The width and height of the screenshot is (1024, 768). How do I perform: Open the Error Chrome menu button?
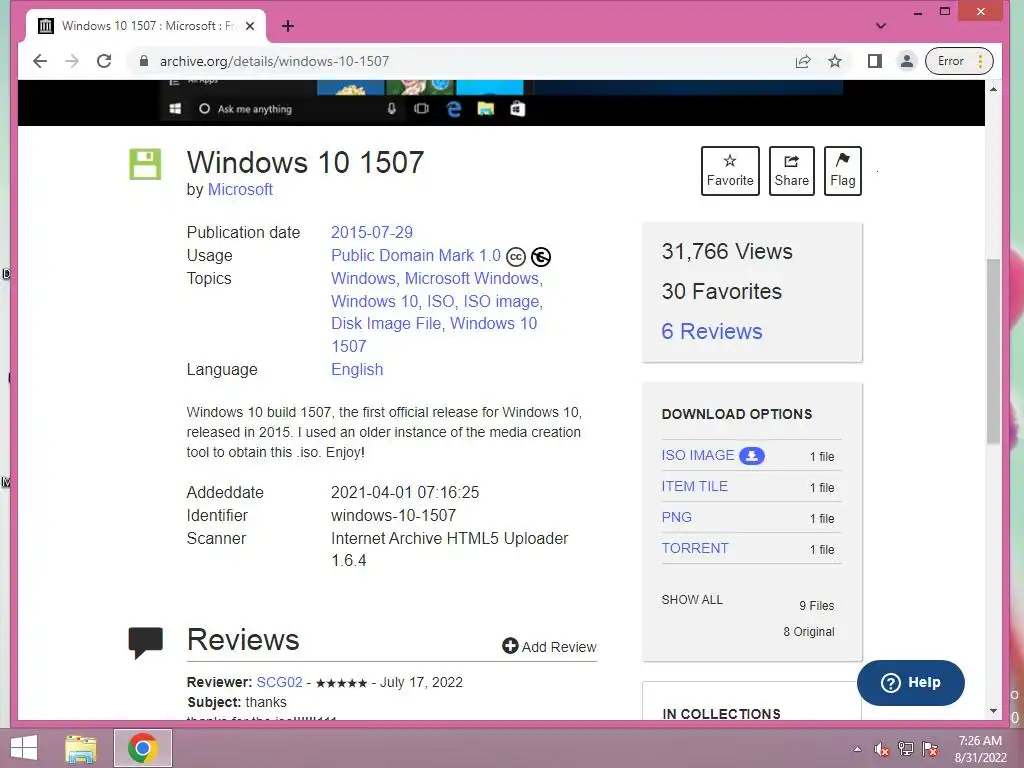pyautogui.click(x=959, y=61)
